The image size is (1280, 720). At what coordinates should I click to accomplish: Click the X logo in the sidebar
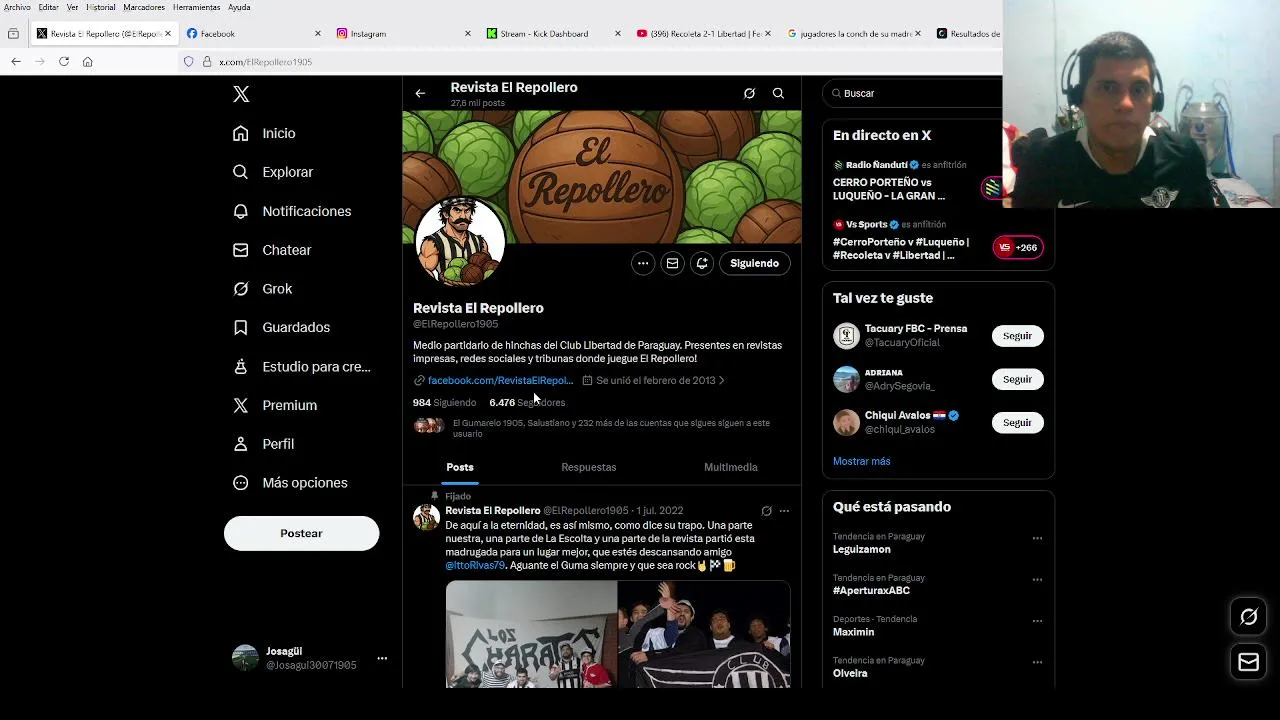click(241, 94)
